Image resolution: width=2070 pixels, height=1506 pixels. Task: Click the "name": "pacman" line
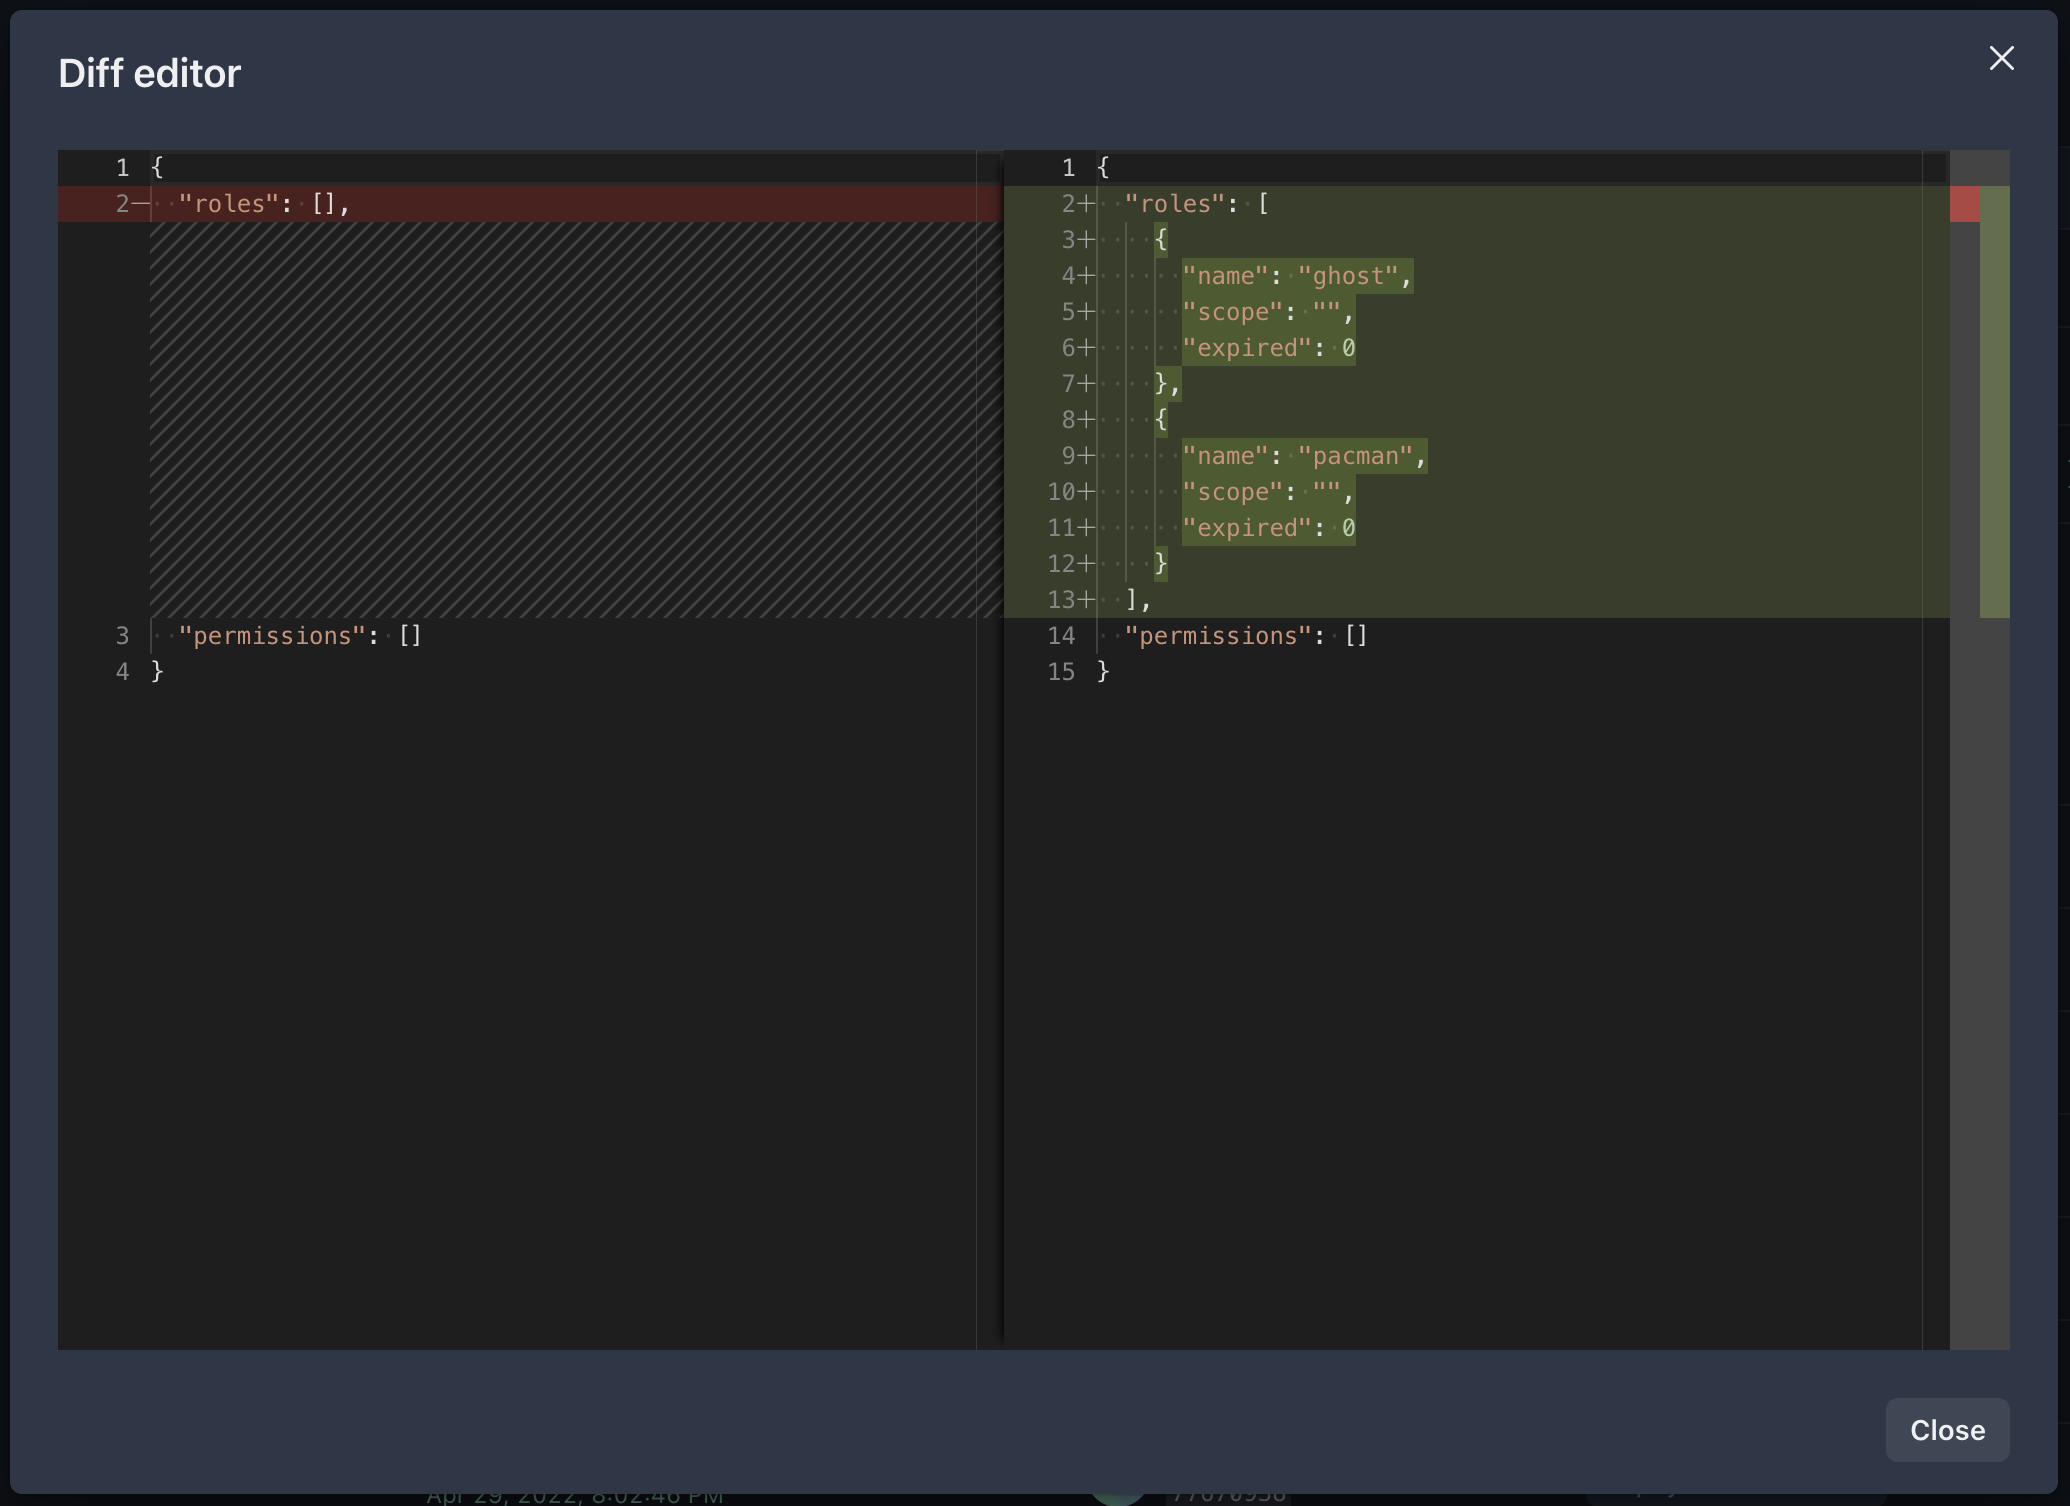tap(1304, 456)
